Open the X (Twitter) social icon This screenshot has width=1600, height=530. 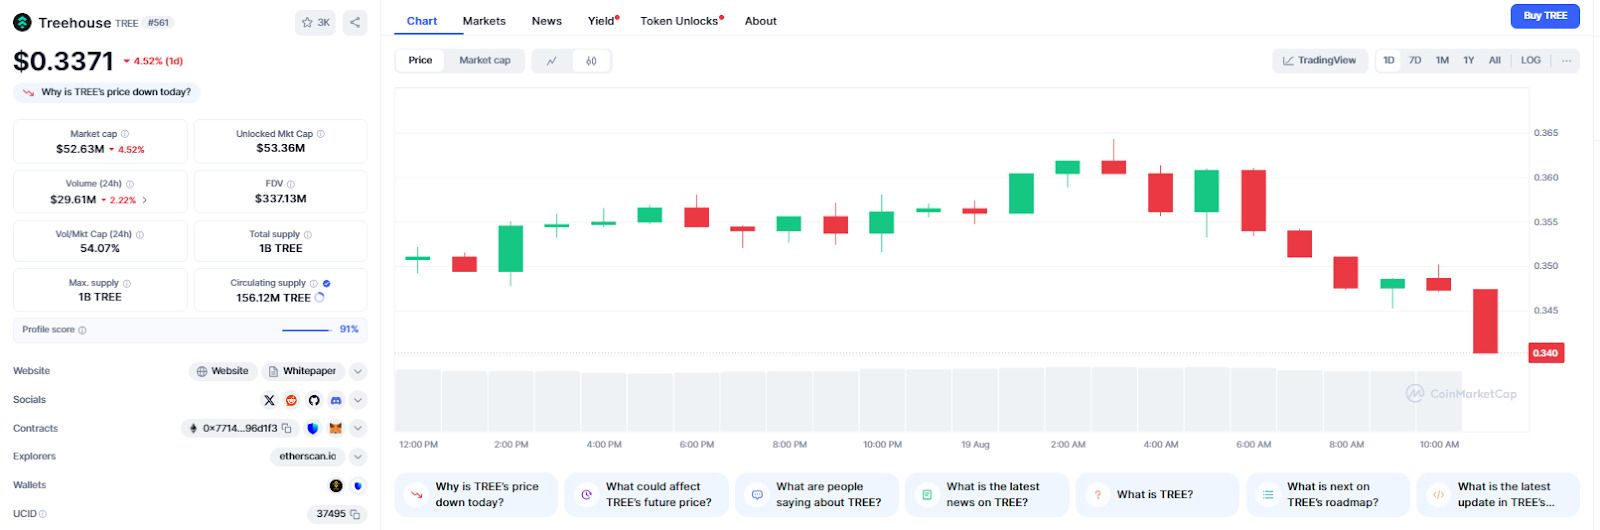point(269,400)
